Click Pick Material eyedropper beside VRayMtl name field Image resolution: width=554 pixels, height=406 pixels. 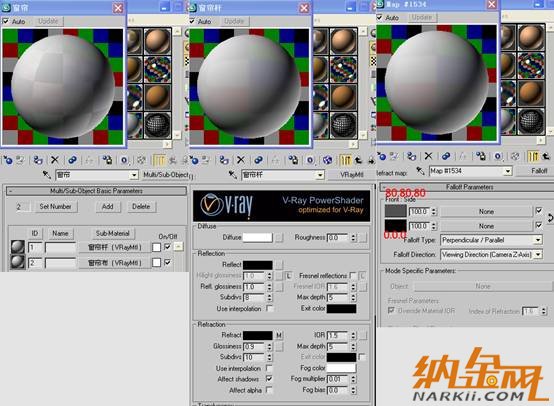click(x=232, y=175)
